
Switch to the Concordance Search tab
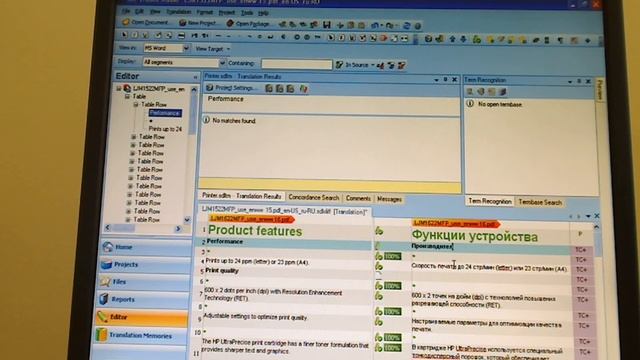coord(313,198)
